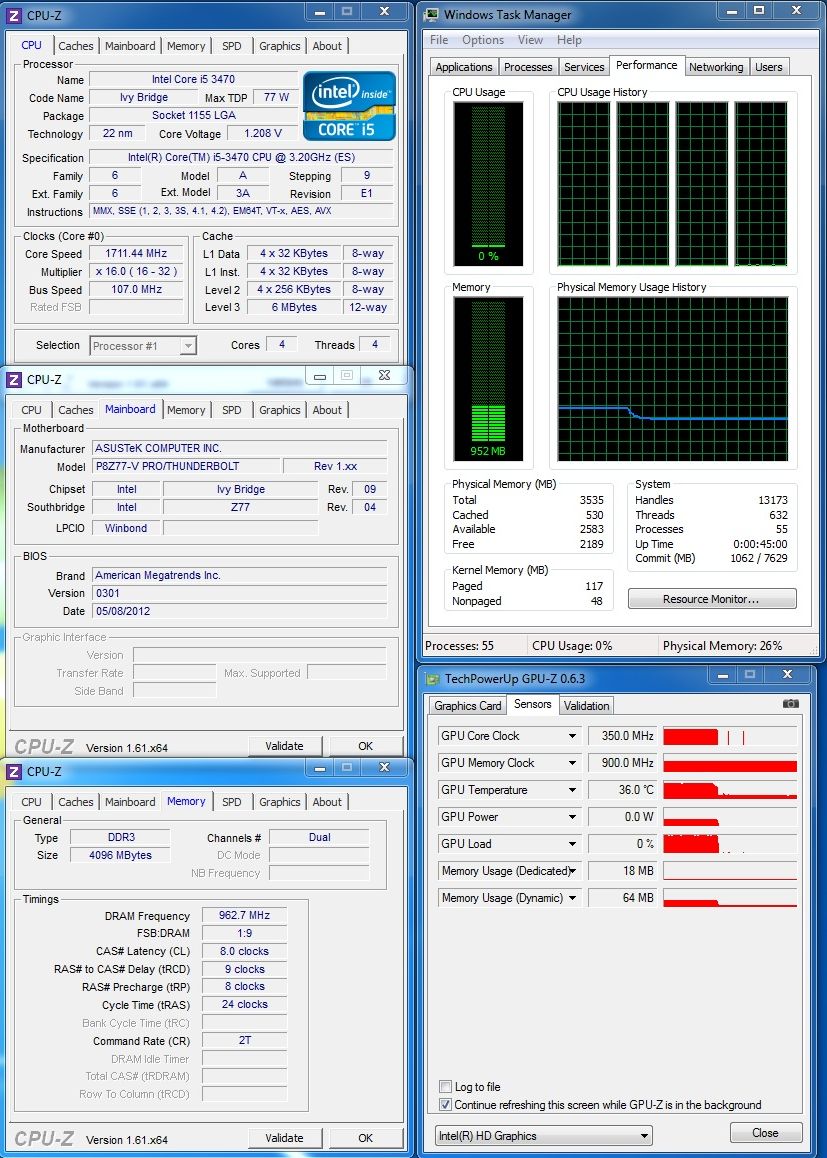827x1158 pixels.
Task: Click the GPU Load sensor graph
Action: [x=730, y=844]
